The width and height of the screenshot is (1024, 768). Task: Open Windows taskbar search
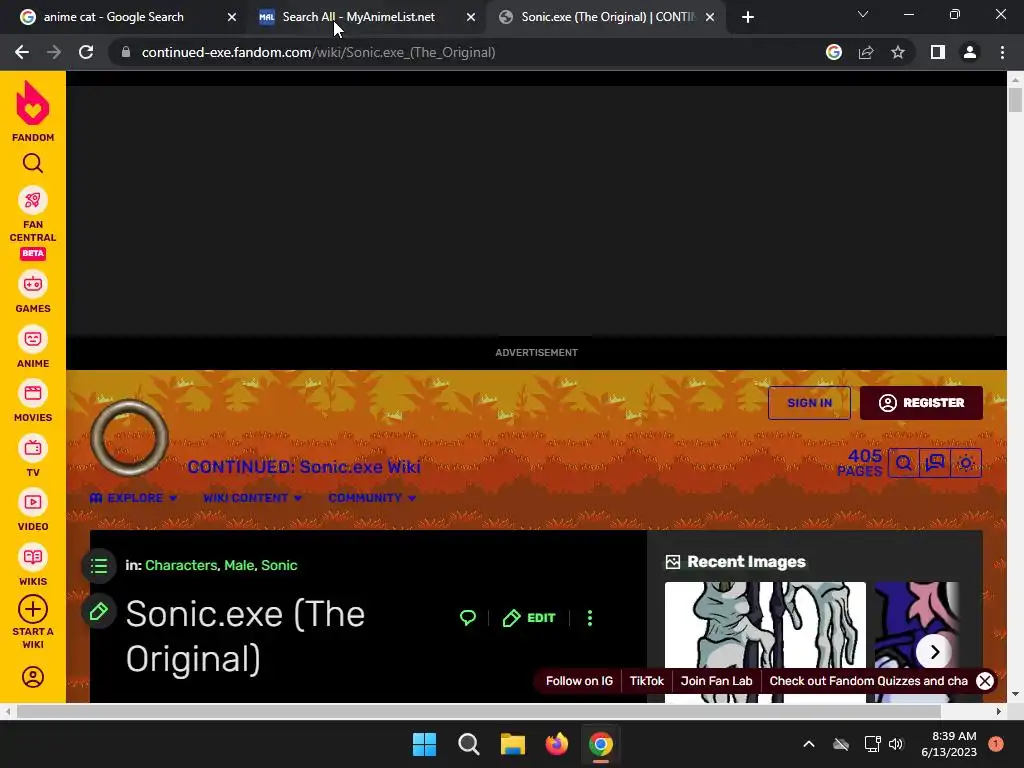[x=469, y=744]
